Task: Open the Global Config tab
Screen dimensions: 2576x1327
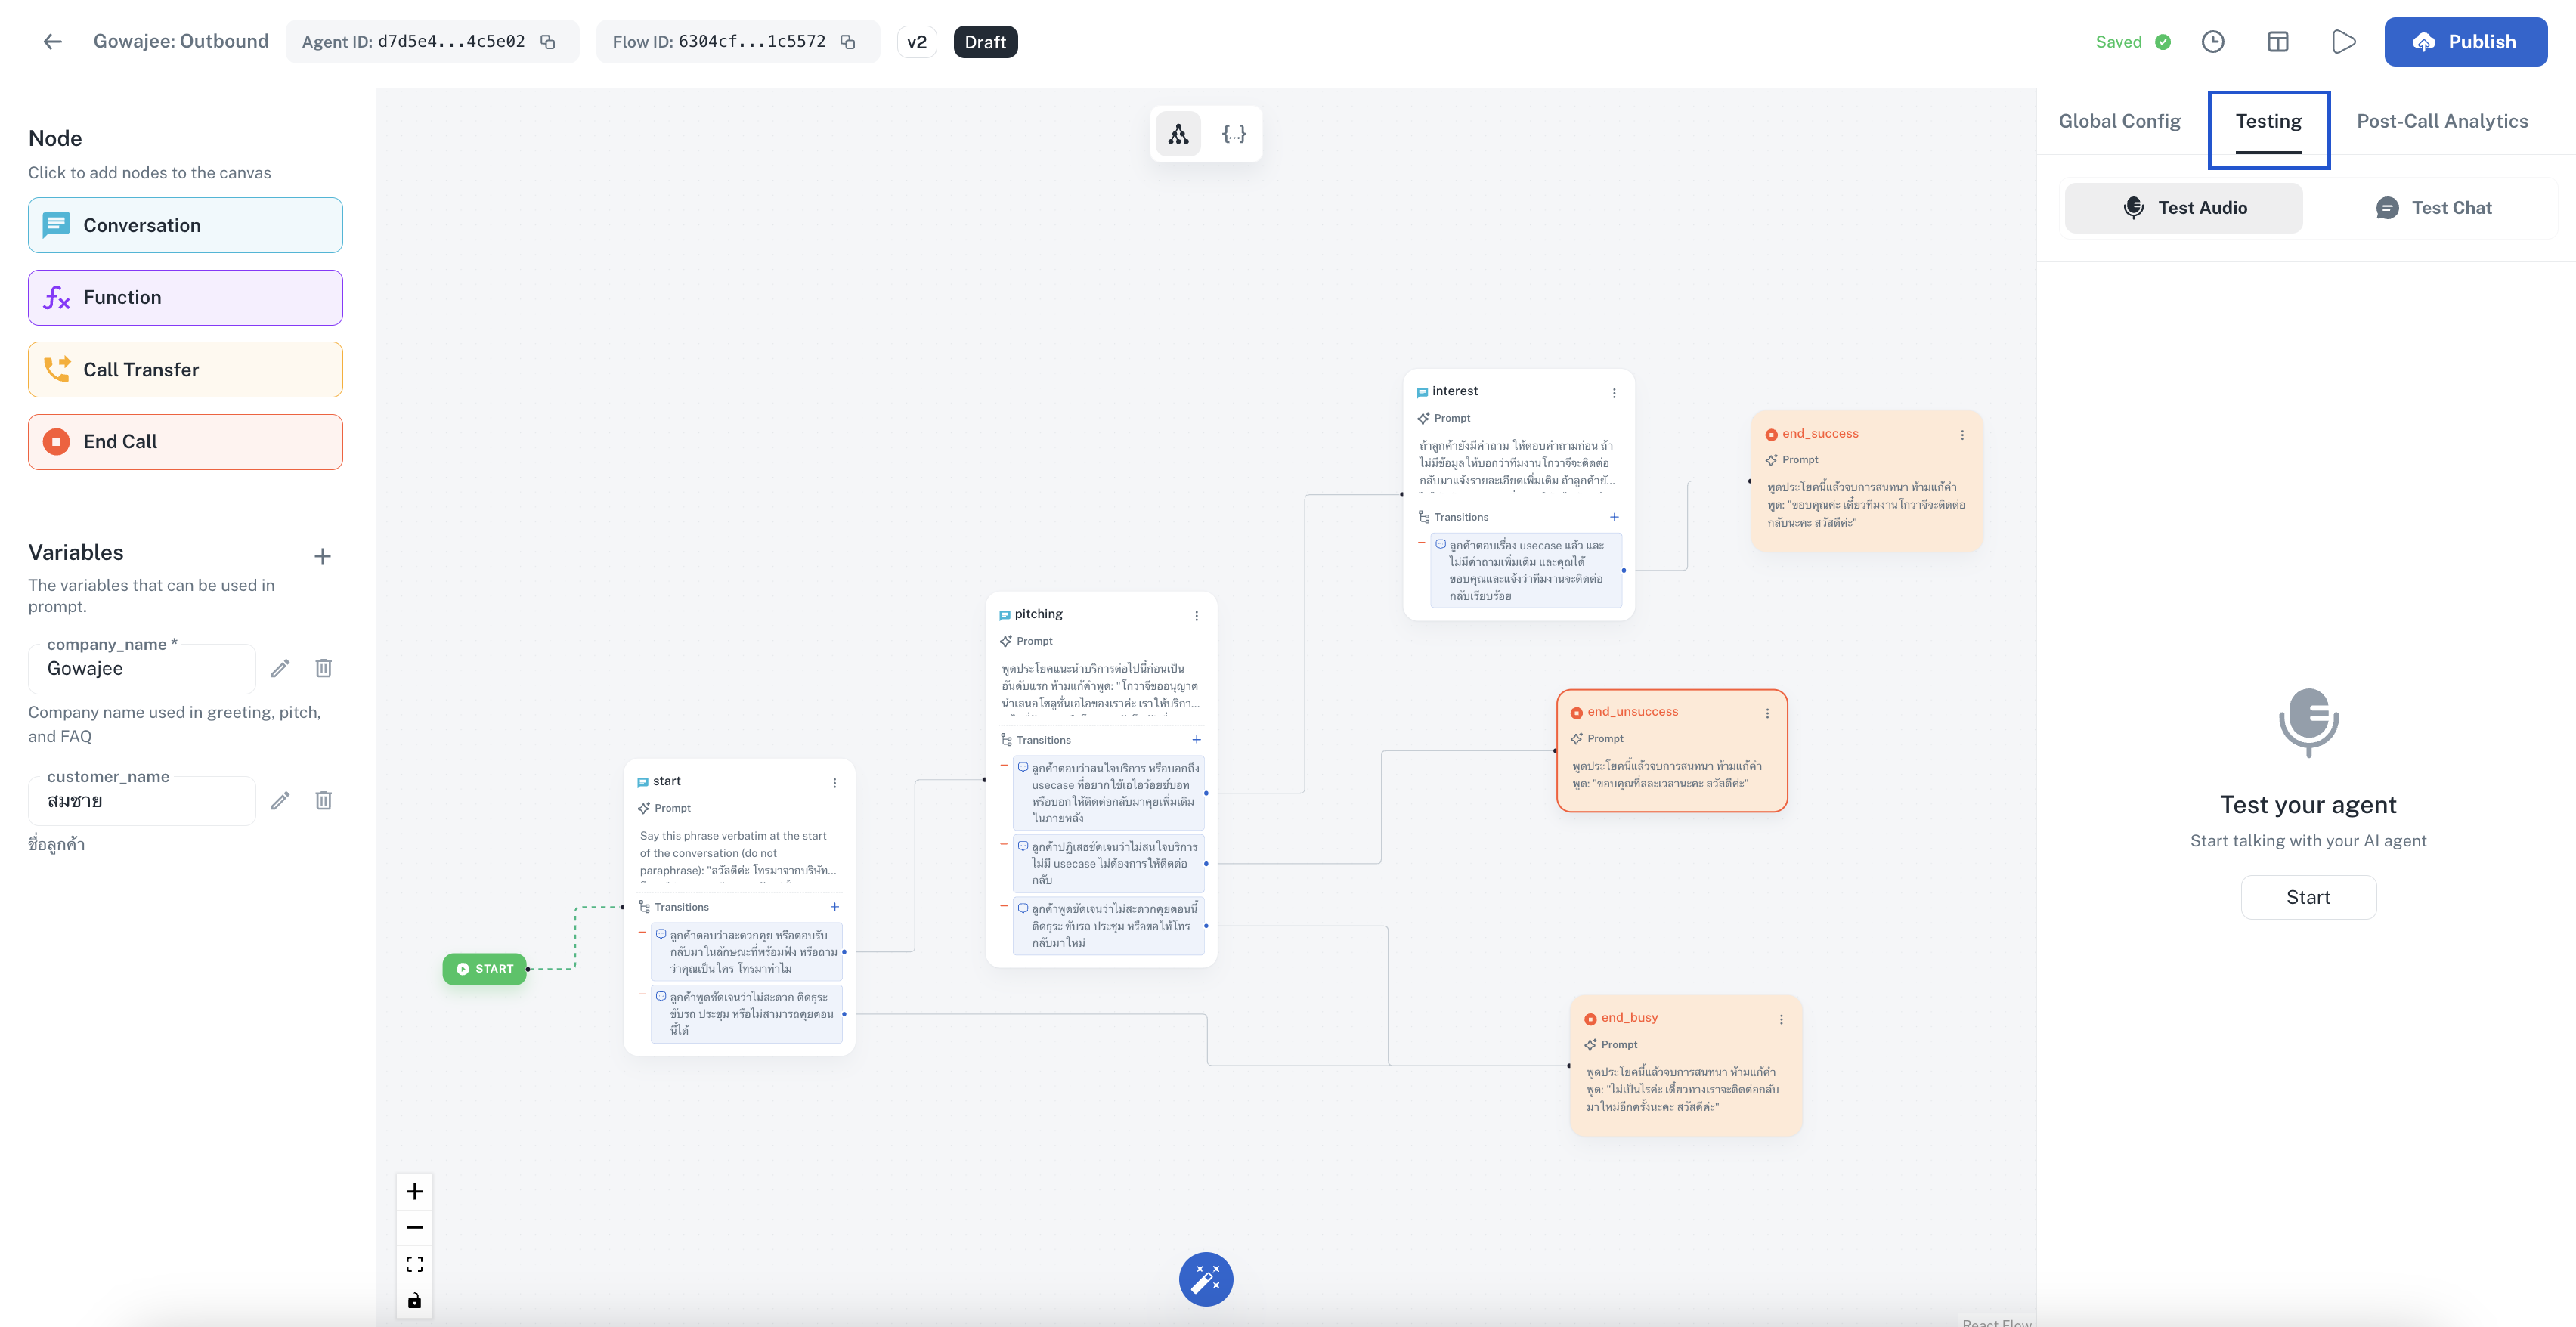Action: click(x=2119, y=121)
